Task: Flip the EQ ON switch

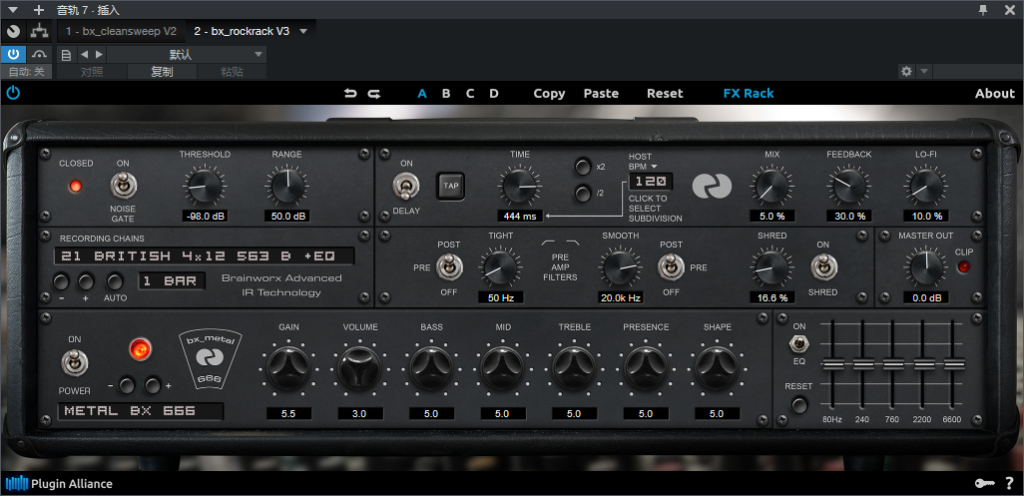Action: (x=797, y=343)
